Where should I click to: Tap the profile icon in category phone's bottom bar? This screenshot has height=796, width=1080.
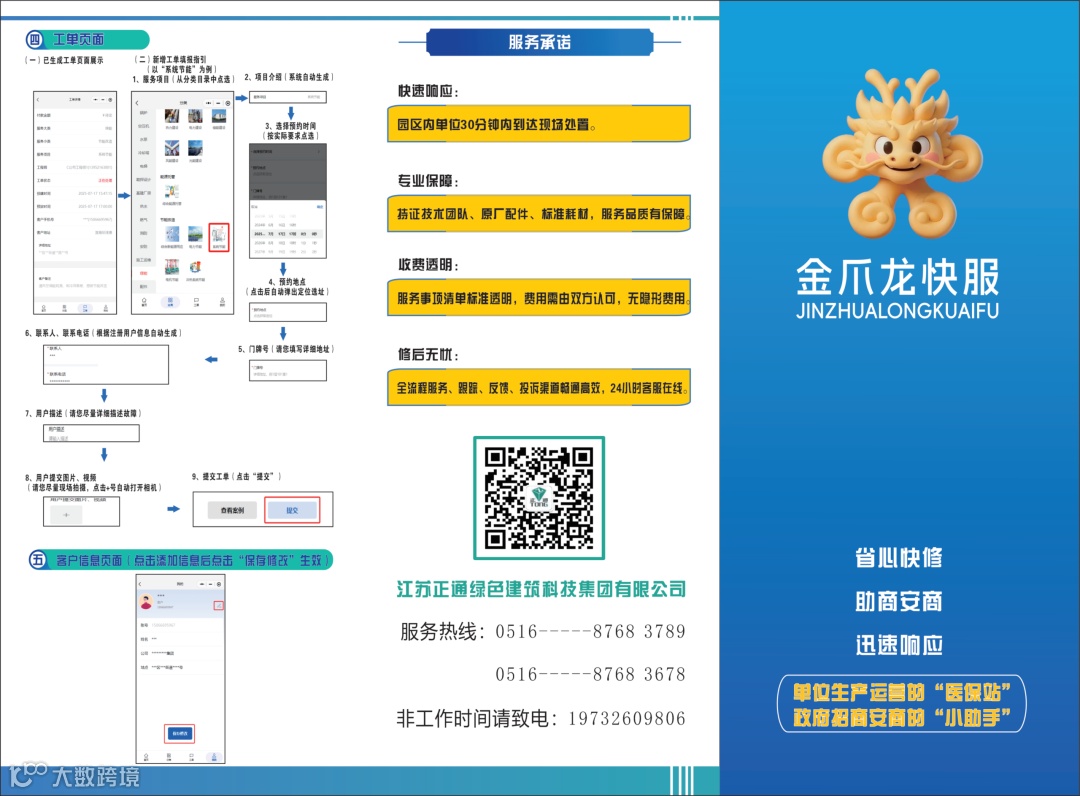tap(222, 302)
